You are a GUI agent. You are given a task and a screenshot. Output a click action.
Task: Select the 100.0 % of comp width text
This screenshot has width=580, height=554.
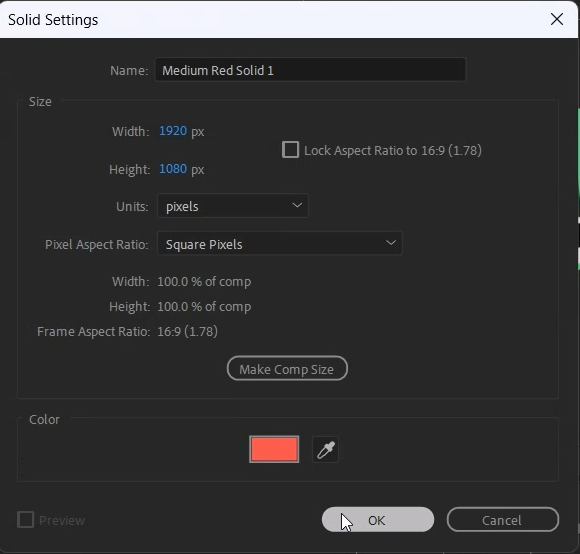tap(204, 282)
